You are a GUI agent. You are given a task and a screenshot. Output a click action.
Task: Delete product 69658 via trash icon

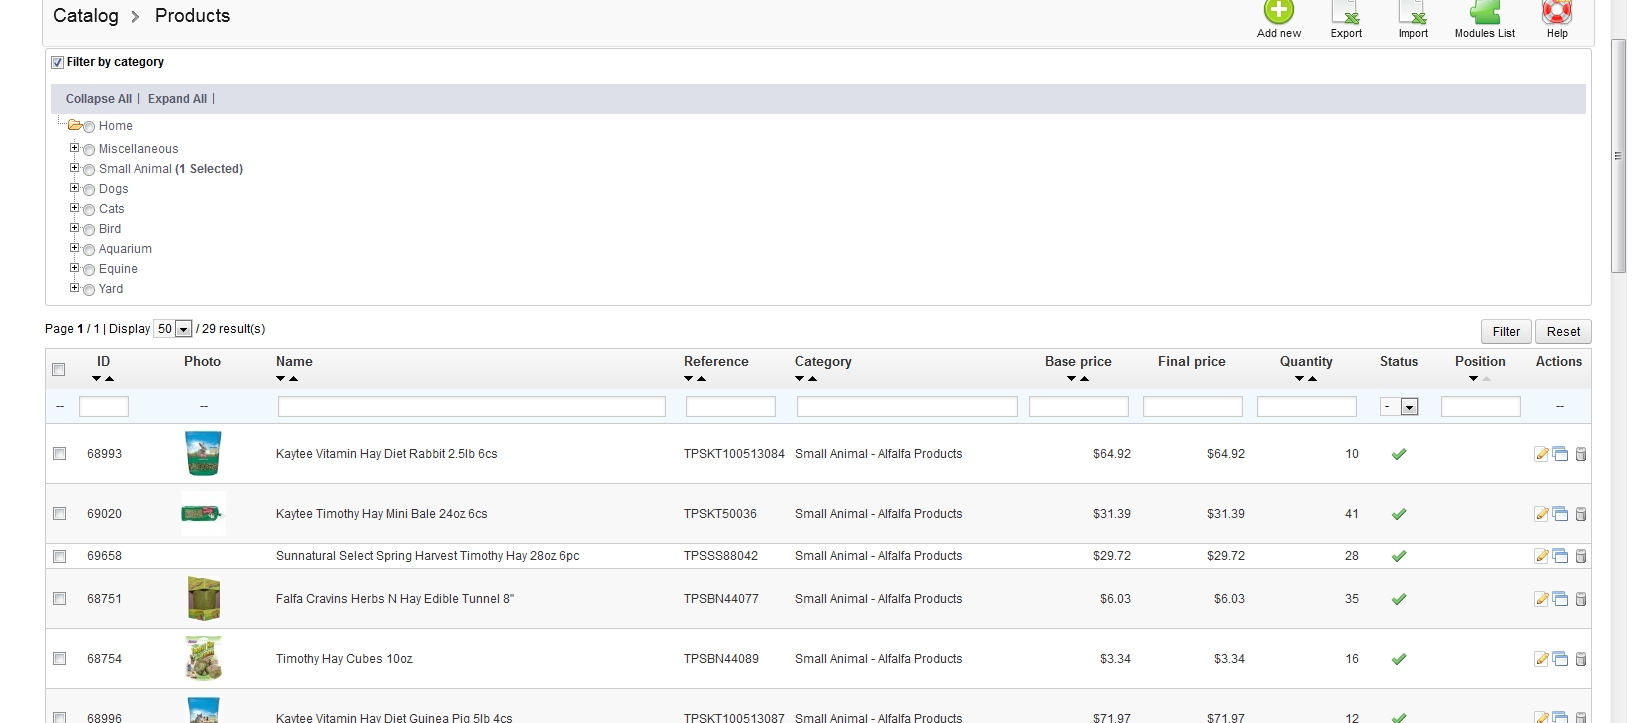pyautogui.click(x=1581, y=556)
